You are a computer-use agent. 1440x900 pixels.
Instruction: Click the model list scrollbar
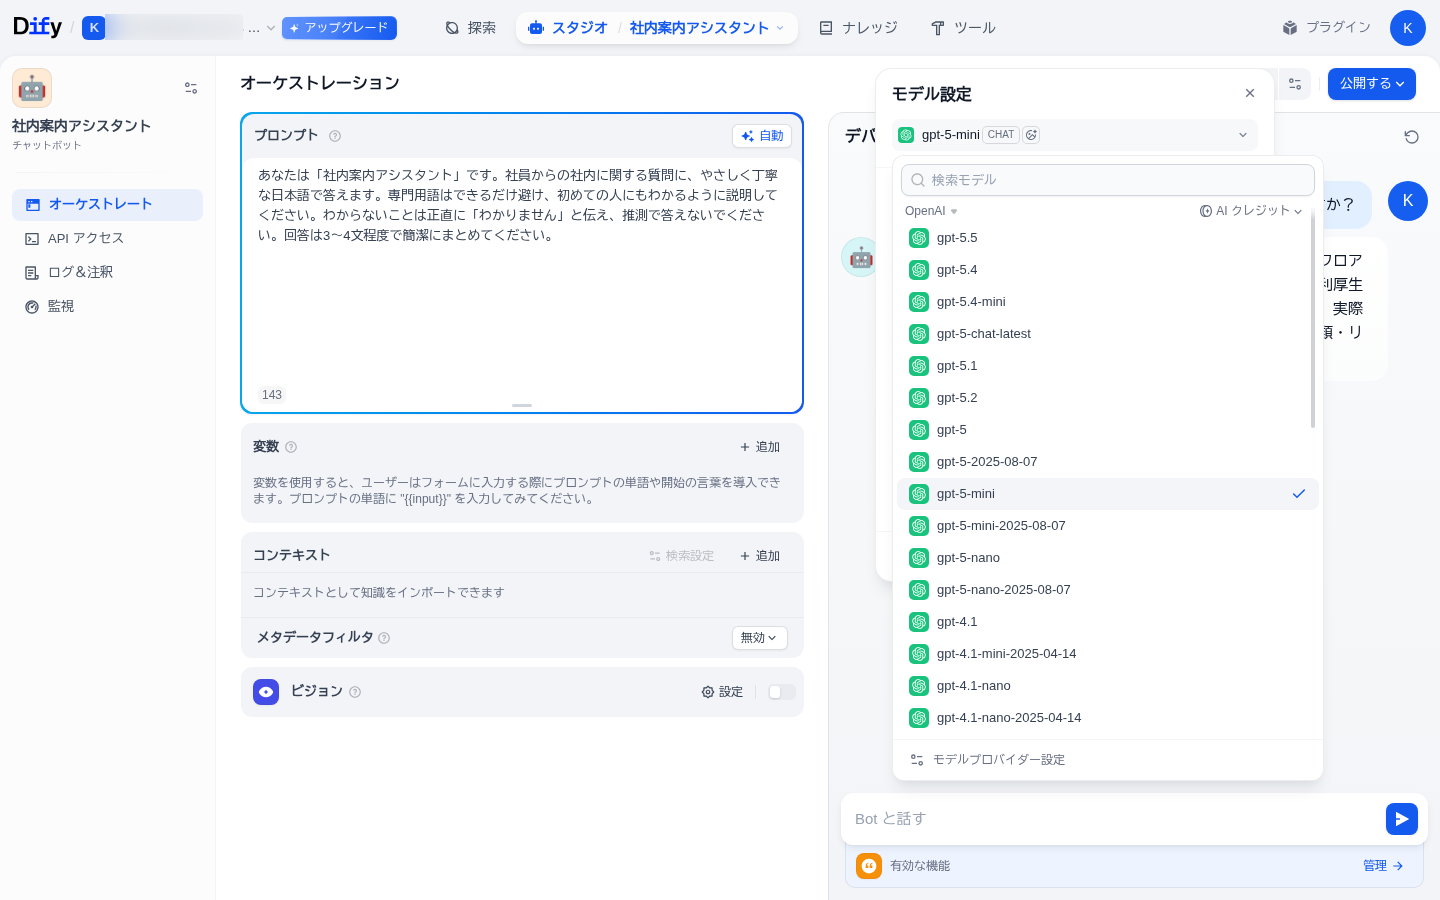point(1313,320)
